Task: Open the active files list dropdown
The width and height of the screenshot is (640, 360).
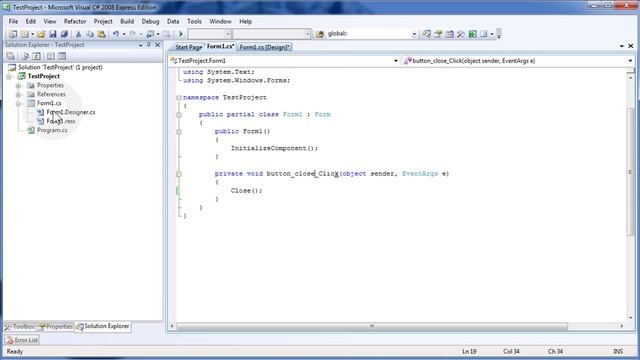Action: point(622,46)
